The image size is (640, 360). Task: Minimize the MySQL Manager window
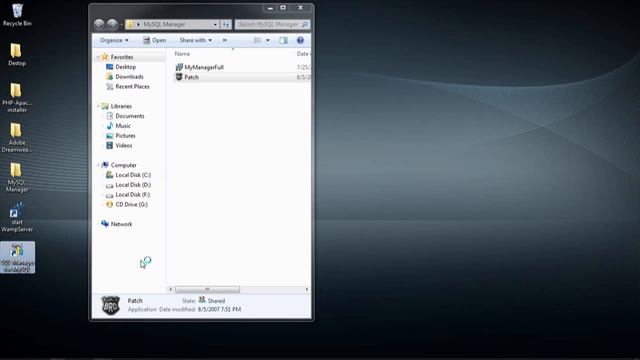click(x=270, y=8)
